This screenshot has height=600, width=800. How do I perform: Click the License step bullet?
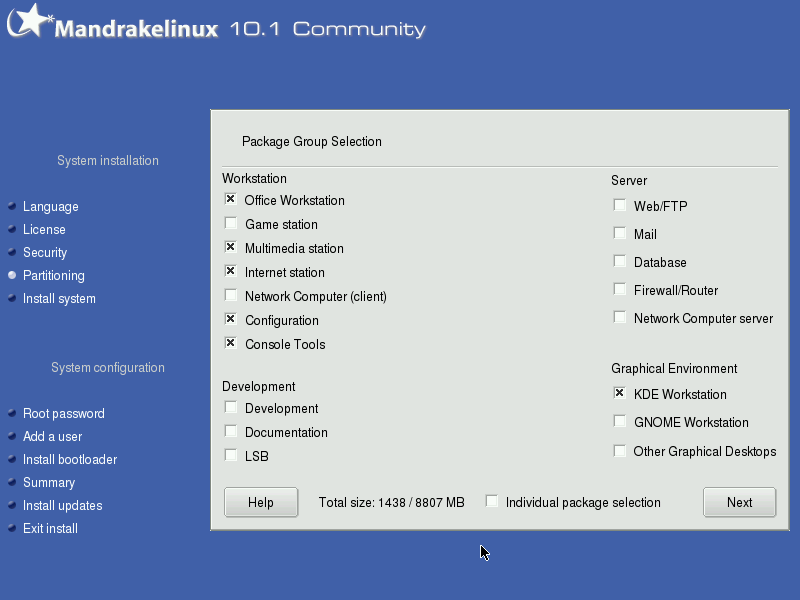[12, 229]
